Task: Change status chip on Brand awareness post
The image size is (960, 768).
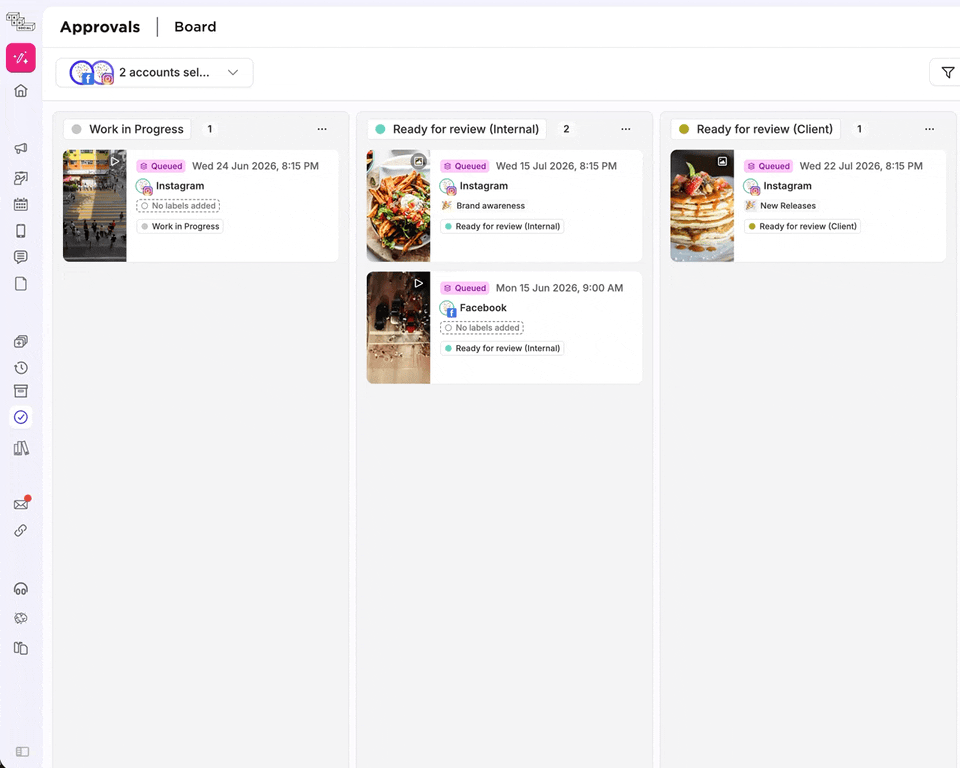Action: point(502,226)
